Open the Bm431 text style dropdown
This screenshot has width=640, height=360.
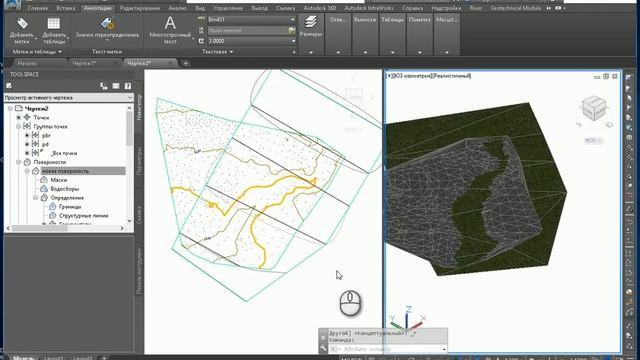[x=293, y=19]
